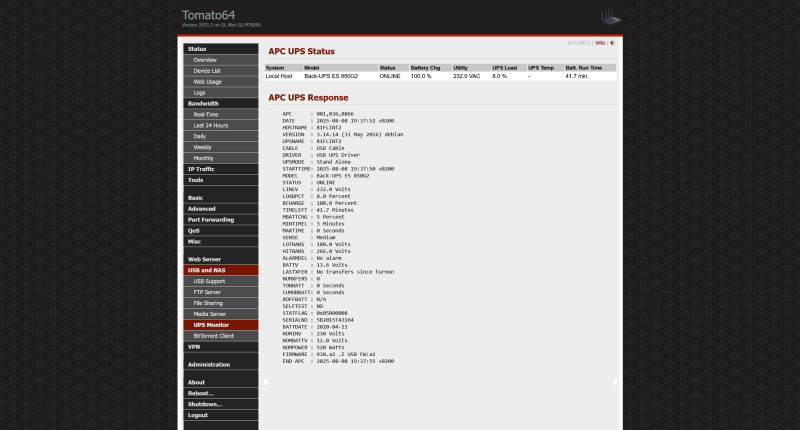Expand the VPN section
This screenshot has height=430, width=800.
click(220, 347)
